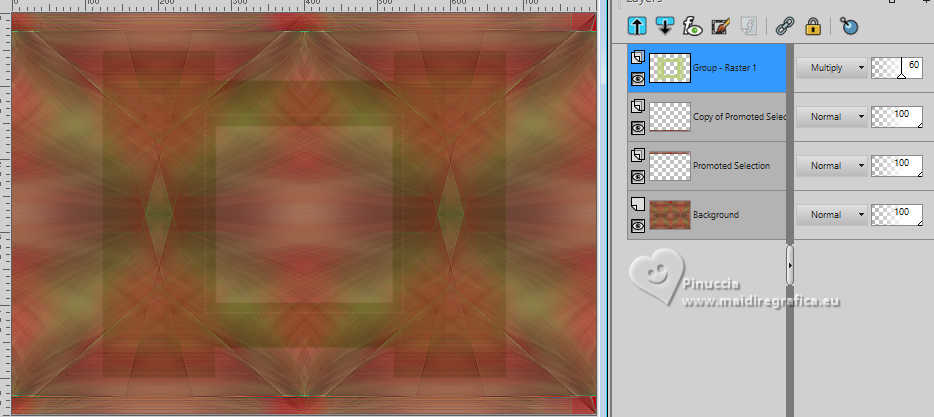Select Copy of Promoted Selection thumbnail

coord(670,117)
